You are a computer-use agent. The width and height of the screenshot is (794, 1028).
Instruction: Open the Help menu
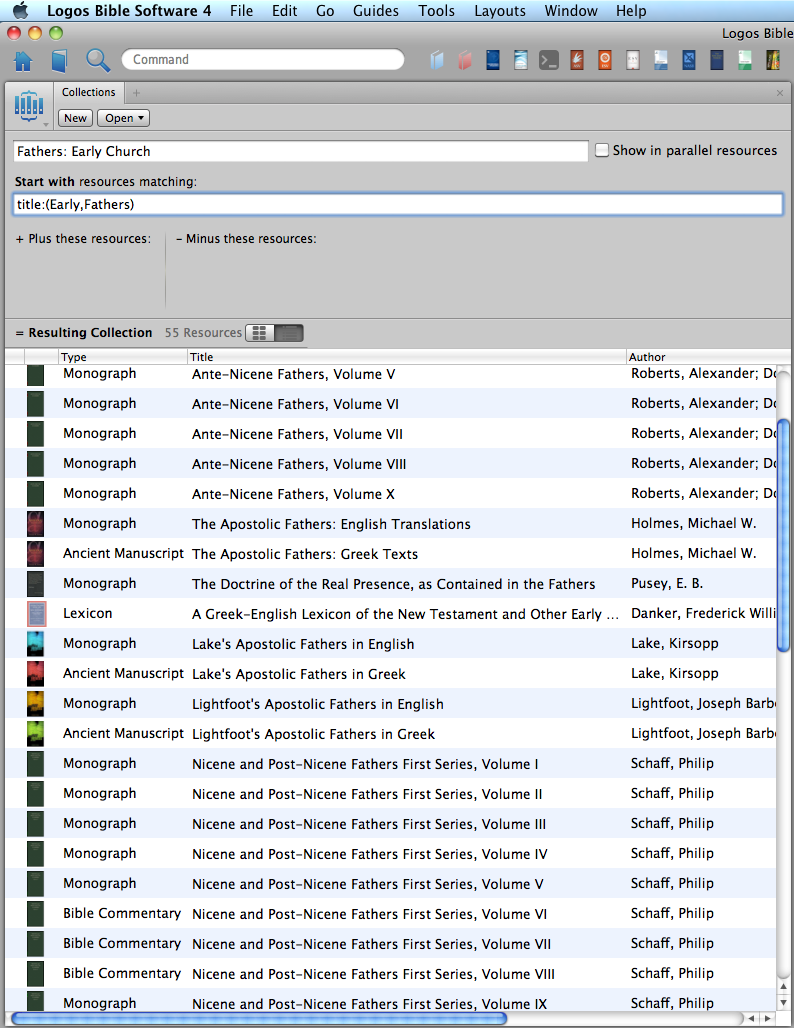pos(631,10)
